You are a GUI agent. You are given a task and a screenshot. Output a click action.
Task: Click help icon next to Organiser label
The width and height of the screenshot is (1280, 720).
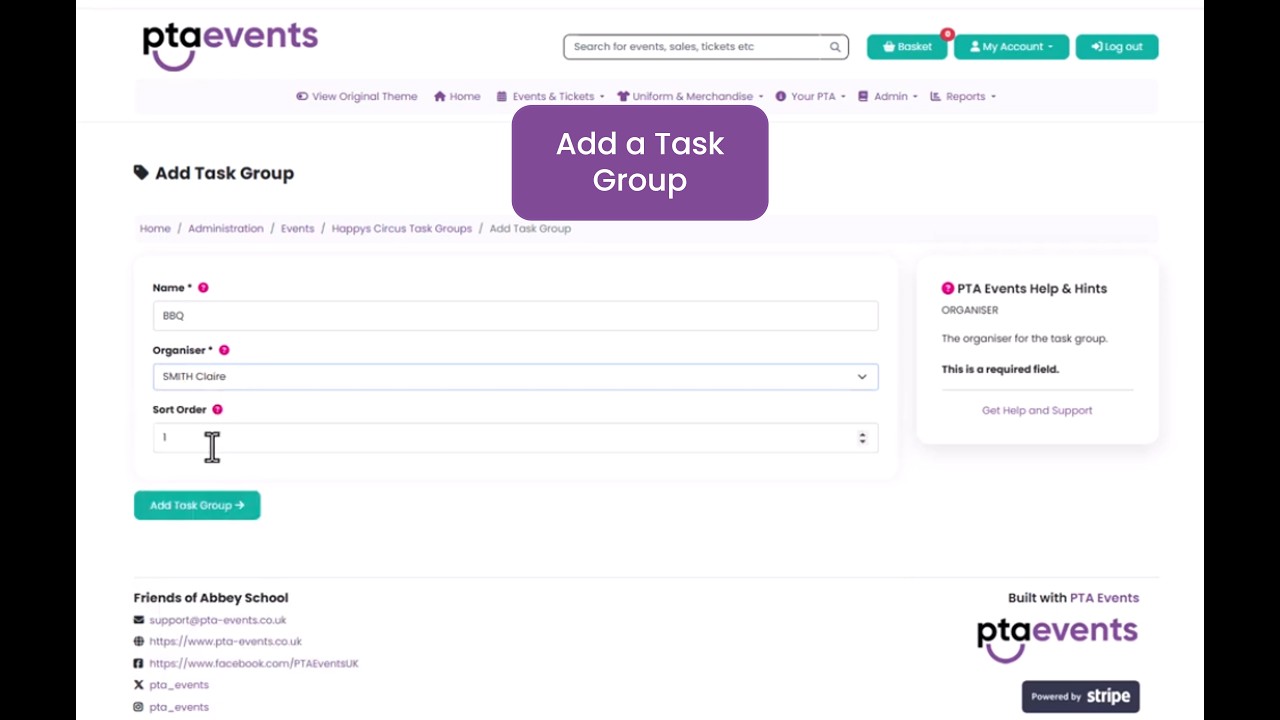pyautogui.click(x=224, y=351)
